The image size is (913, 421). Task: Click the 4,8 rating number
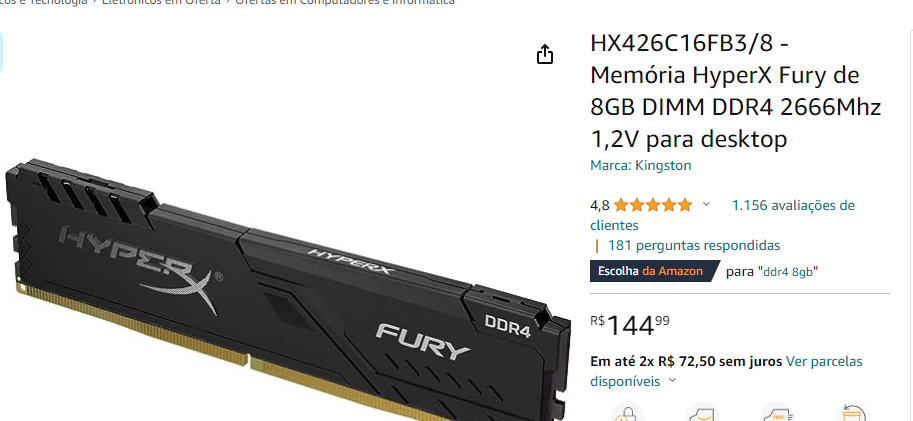[600, 205]
